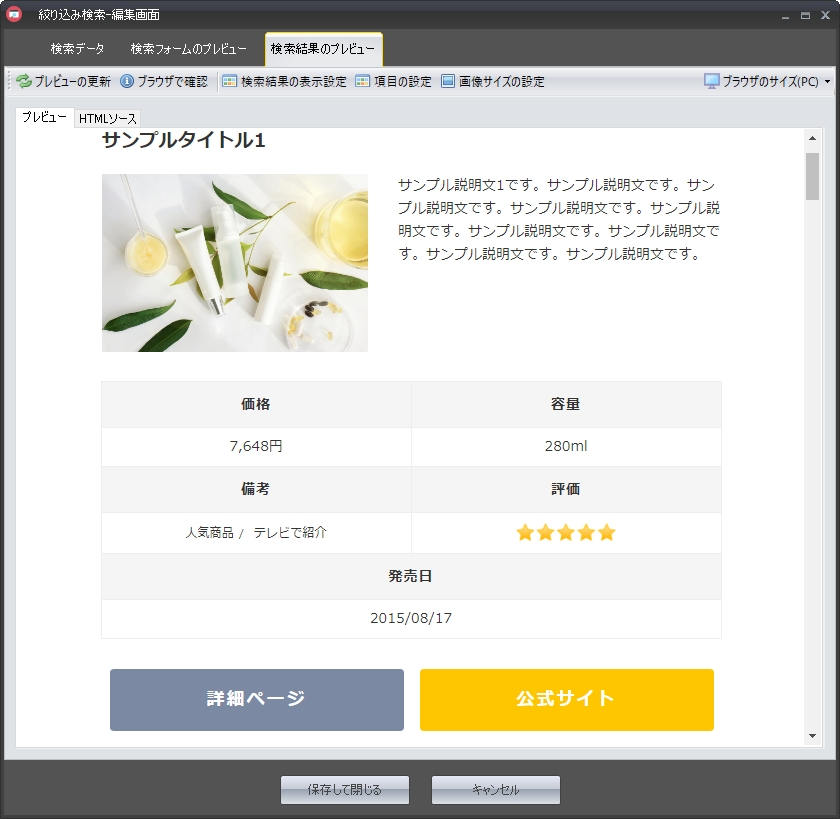840x819 pixels.
Task: Click the gray 詳細ページ button
Action: tap(257, 699)
